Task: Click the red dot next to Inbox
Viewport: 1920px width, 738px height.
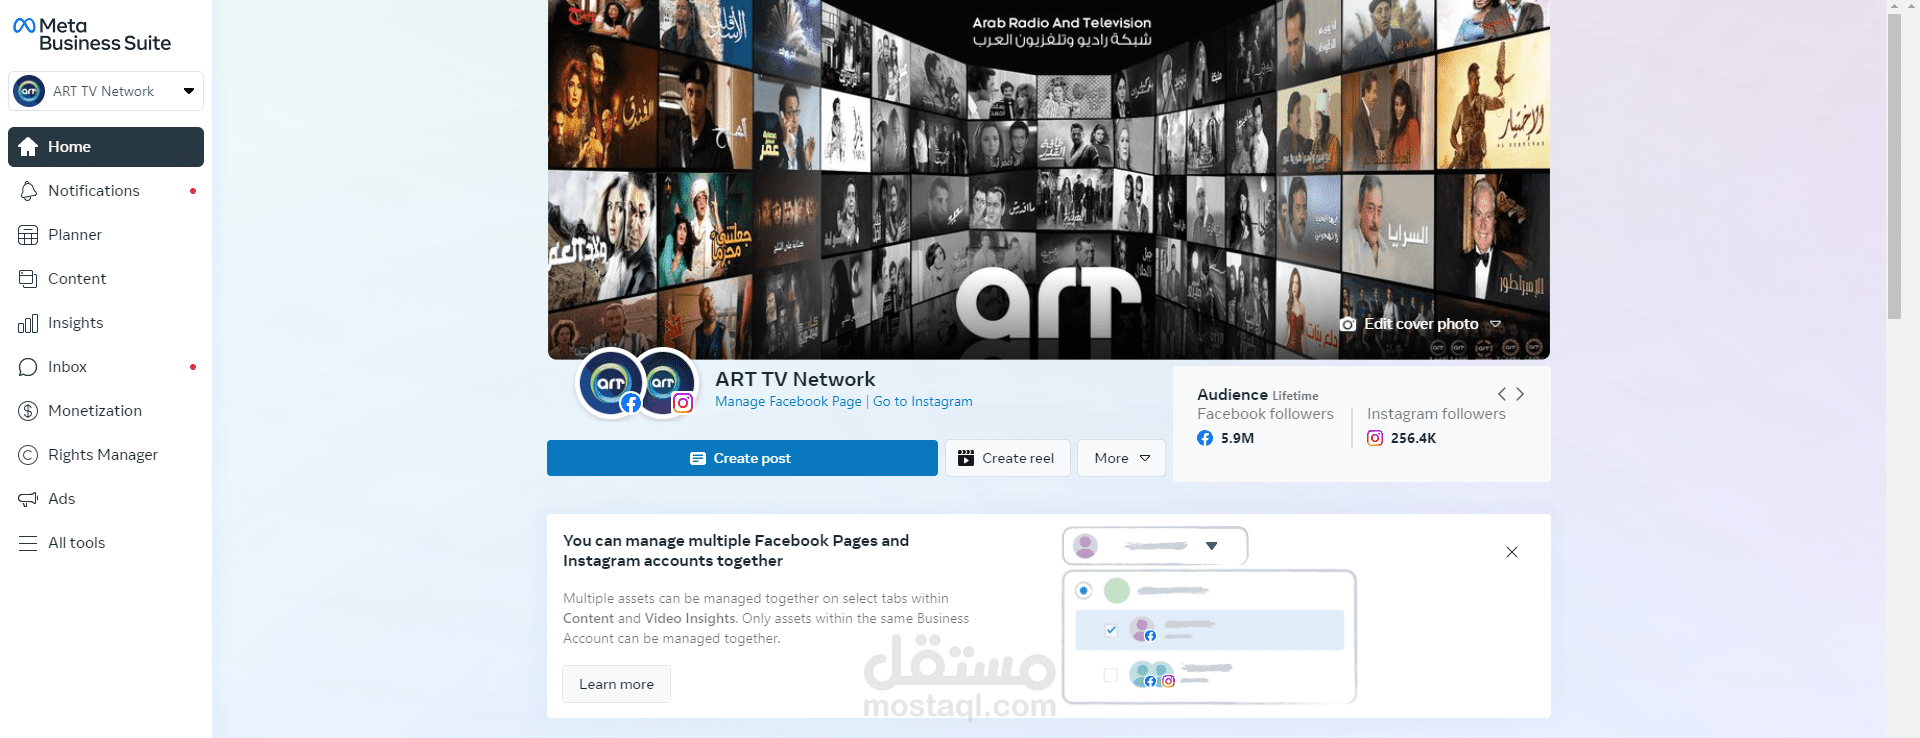Action: tap(193, 367)
